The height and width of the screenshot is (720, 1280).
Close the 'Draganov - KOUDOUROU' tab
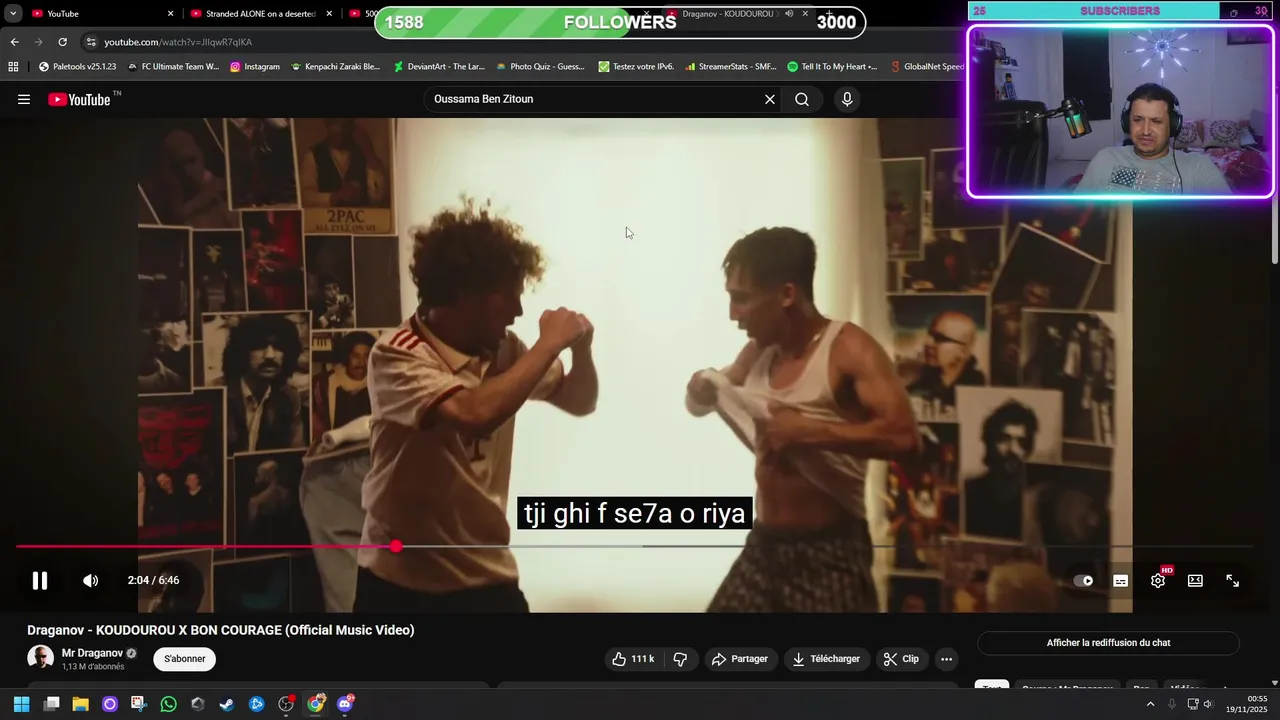[805, 14]
